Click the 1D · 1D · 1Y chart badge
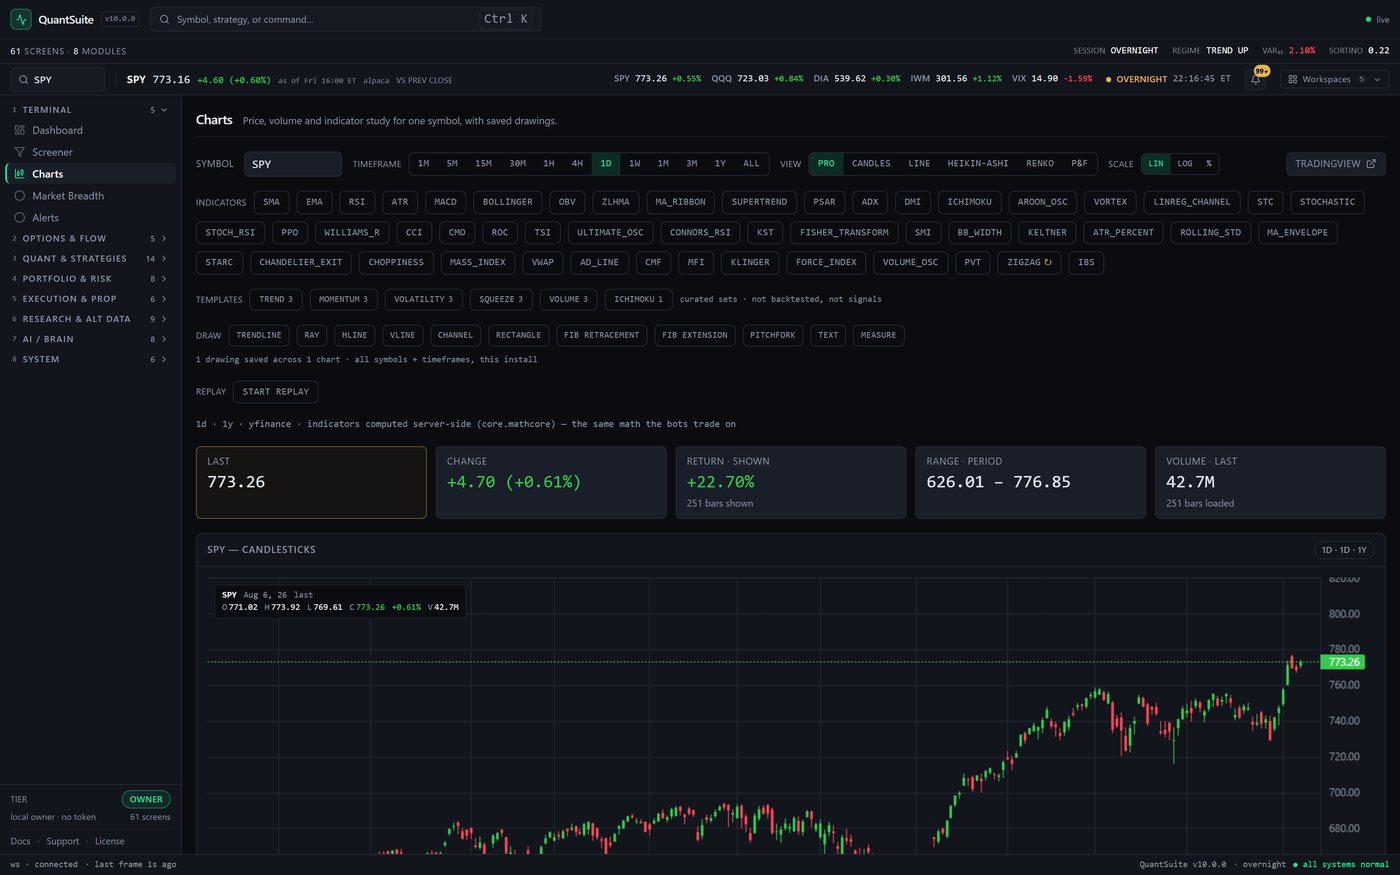 point(1344,550)
